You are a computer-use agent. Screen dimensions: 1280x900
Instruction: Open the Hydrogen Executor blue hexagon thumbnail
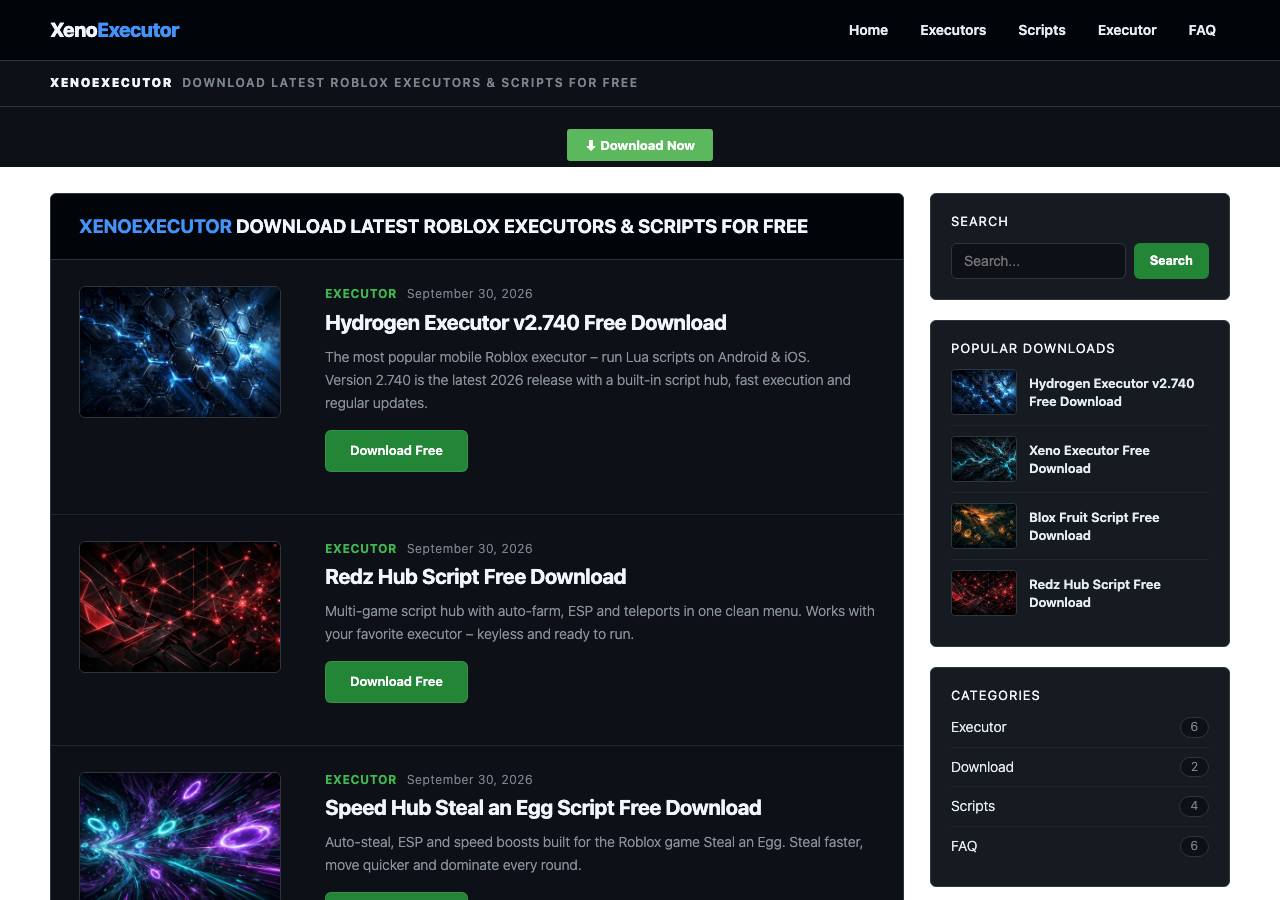pos(180,352)
